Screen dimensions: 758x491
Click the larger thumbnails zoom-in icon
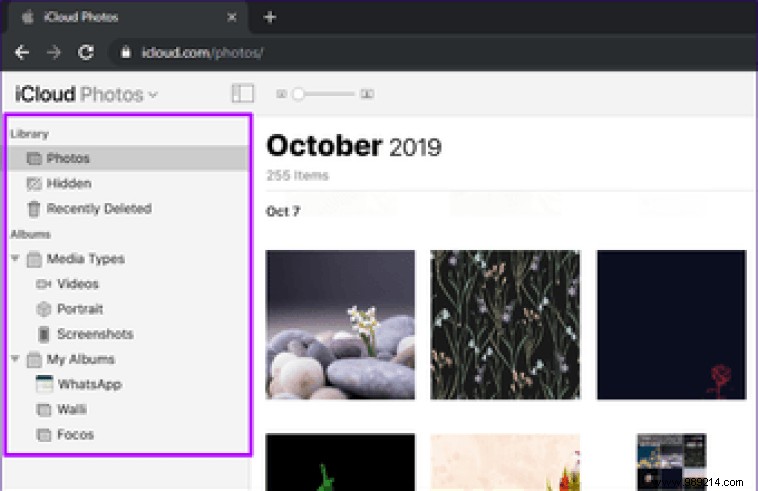coord(367,94)
